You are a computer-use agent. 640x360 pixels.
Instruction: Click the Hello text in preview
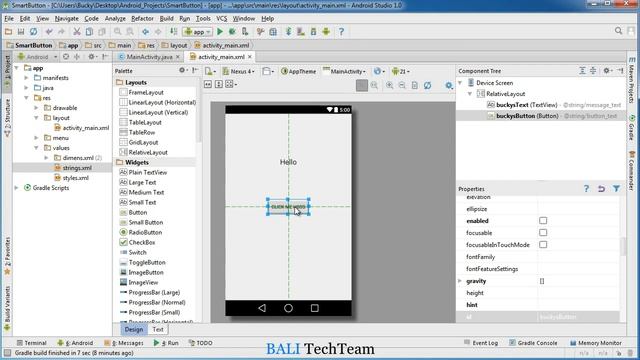tap(288, 162)
